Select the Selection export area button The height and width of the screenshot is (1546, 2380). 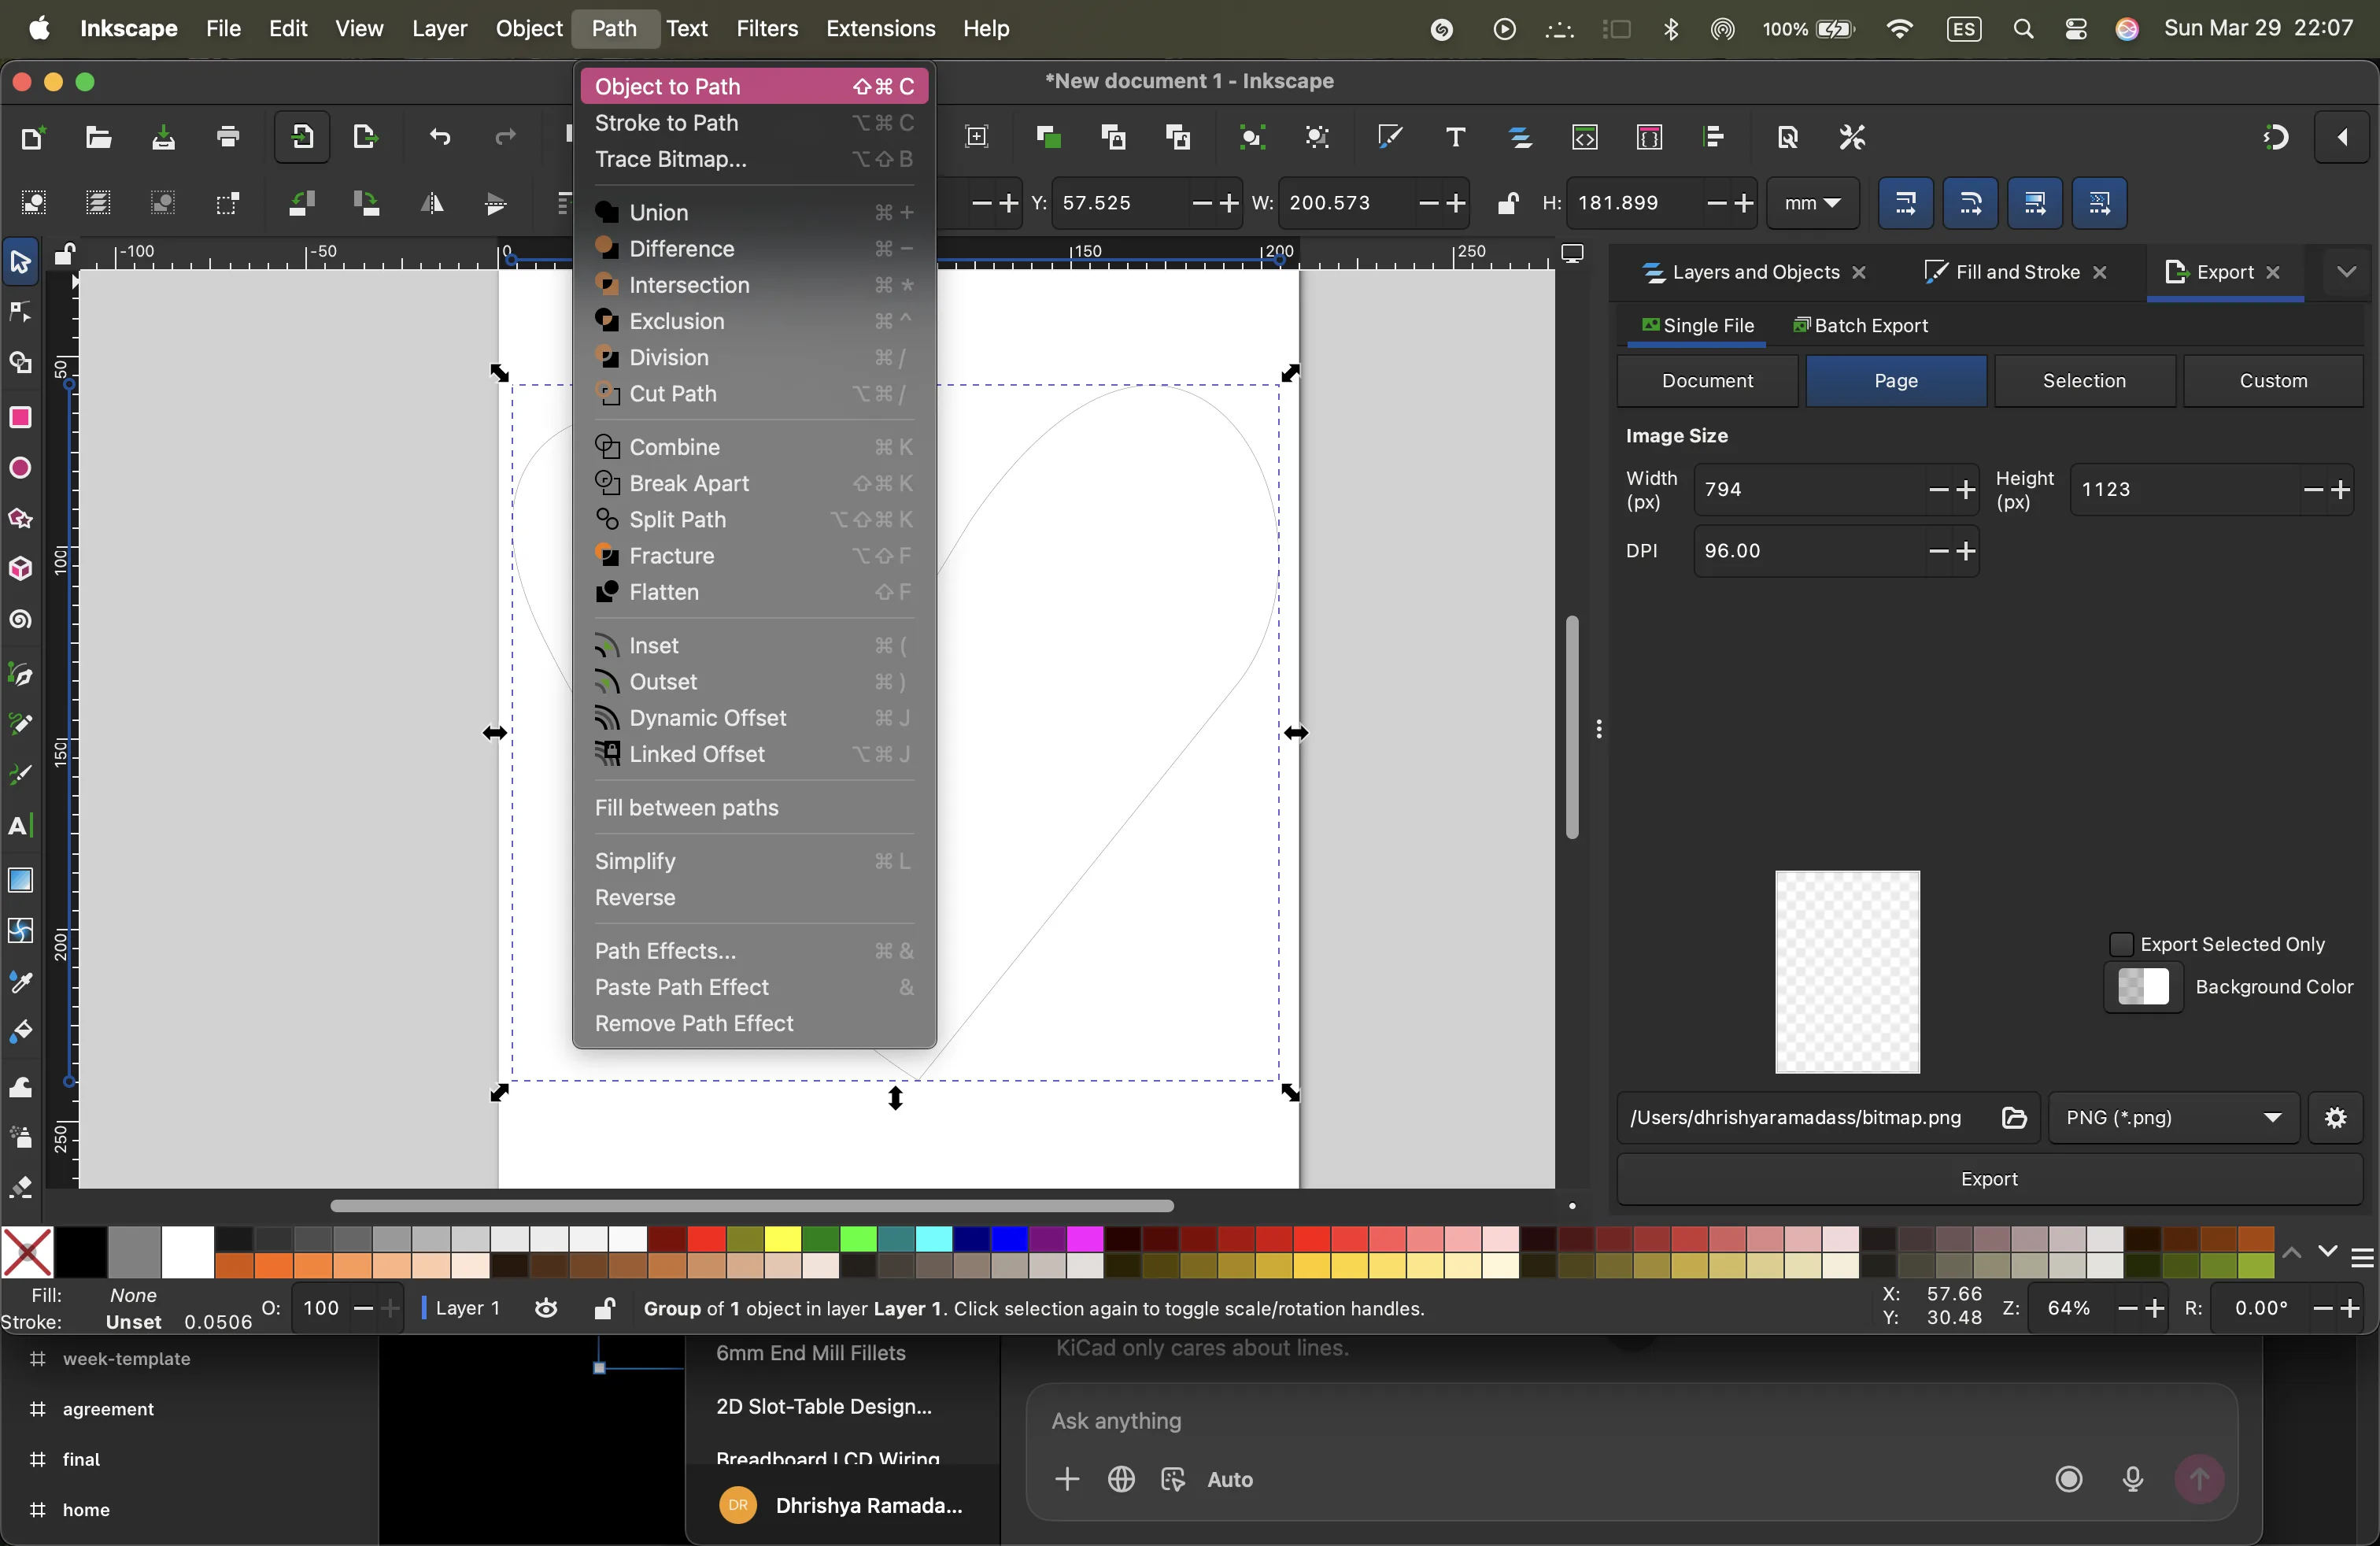[2084, 381]
